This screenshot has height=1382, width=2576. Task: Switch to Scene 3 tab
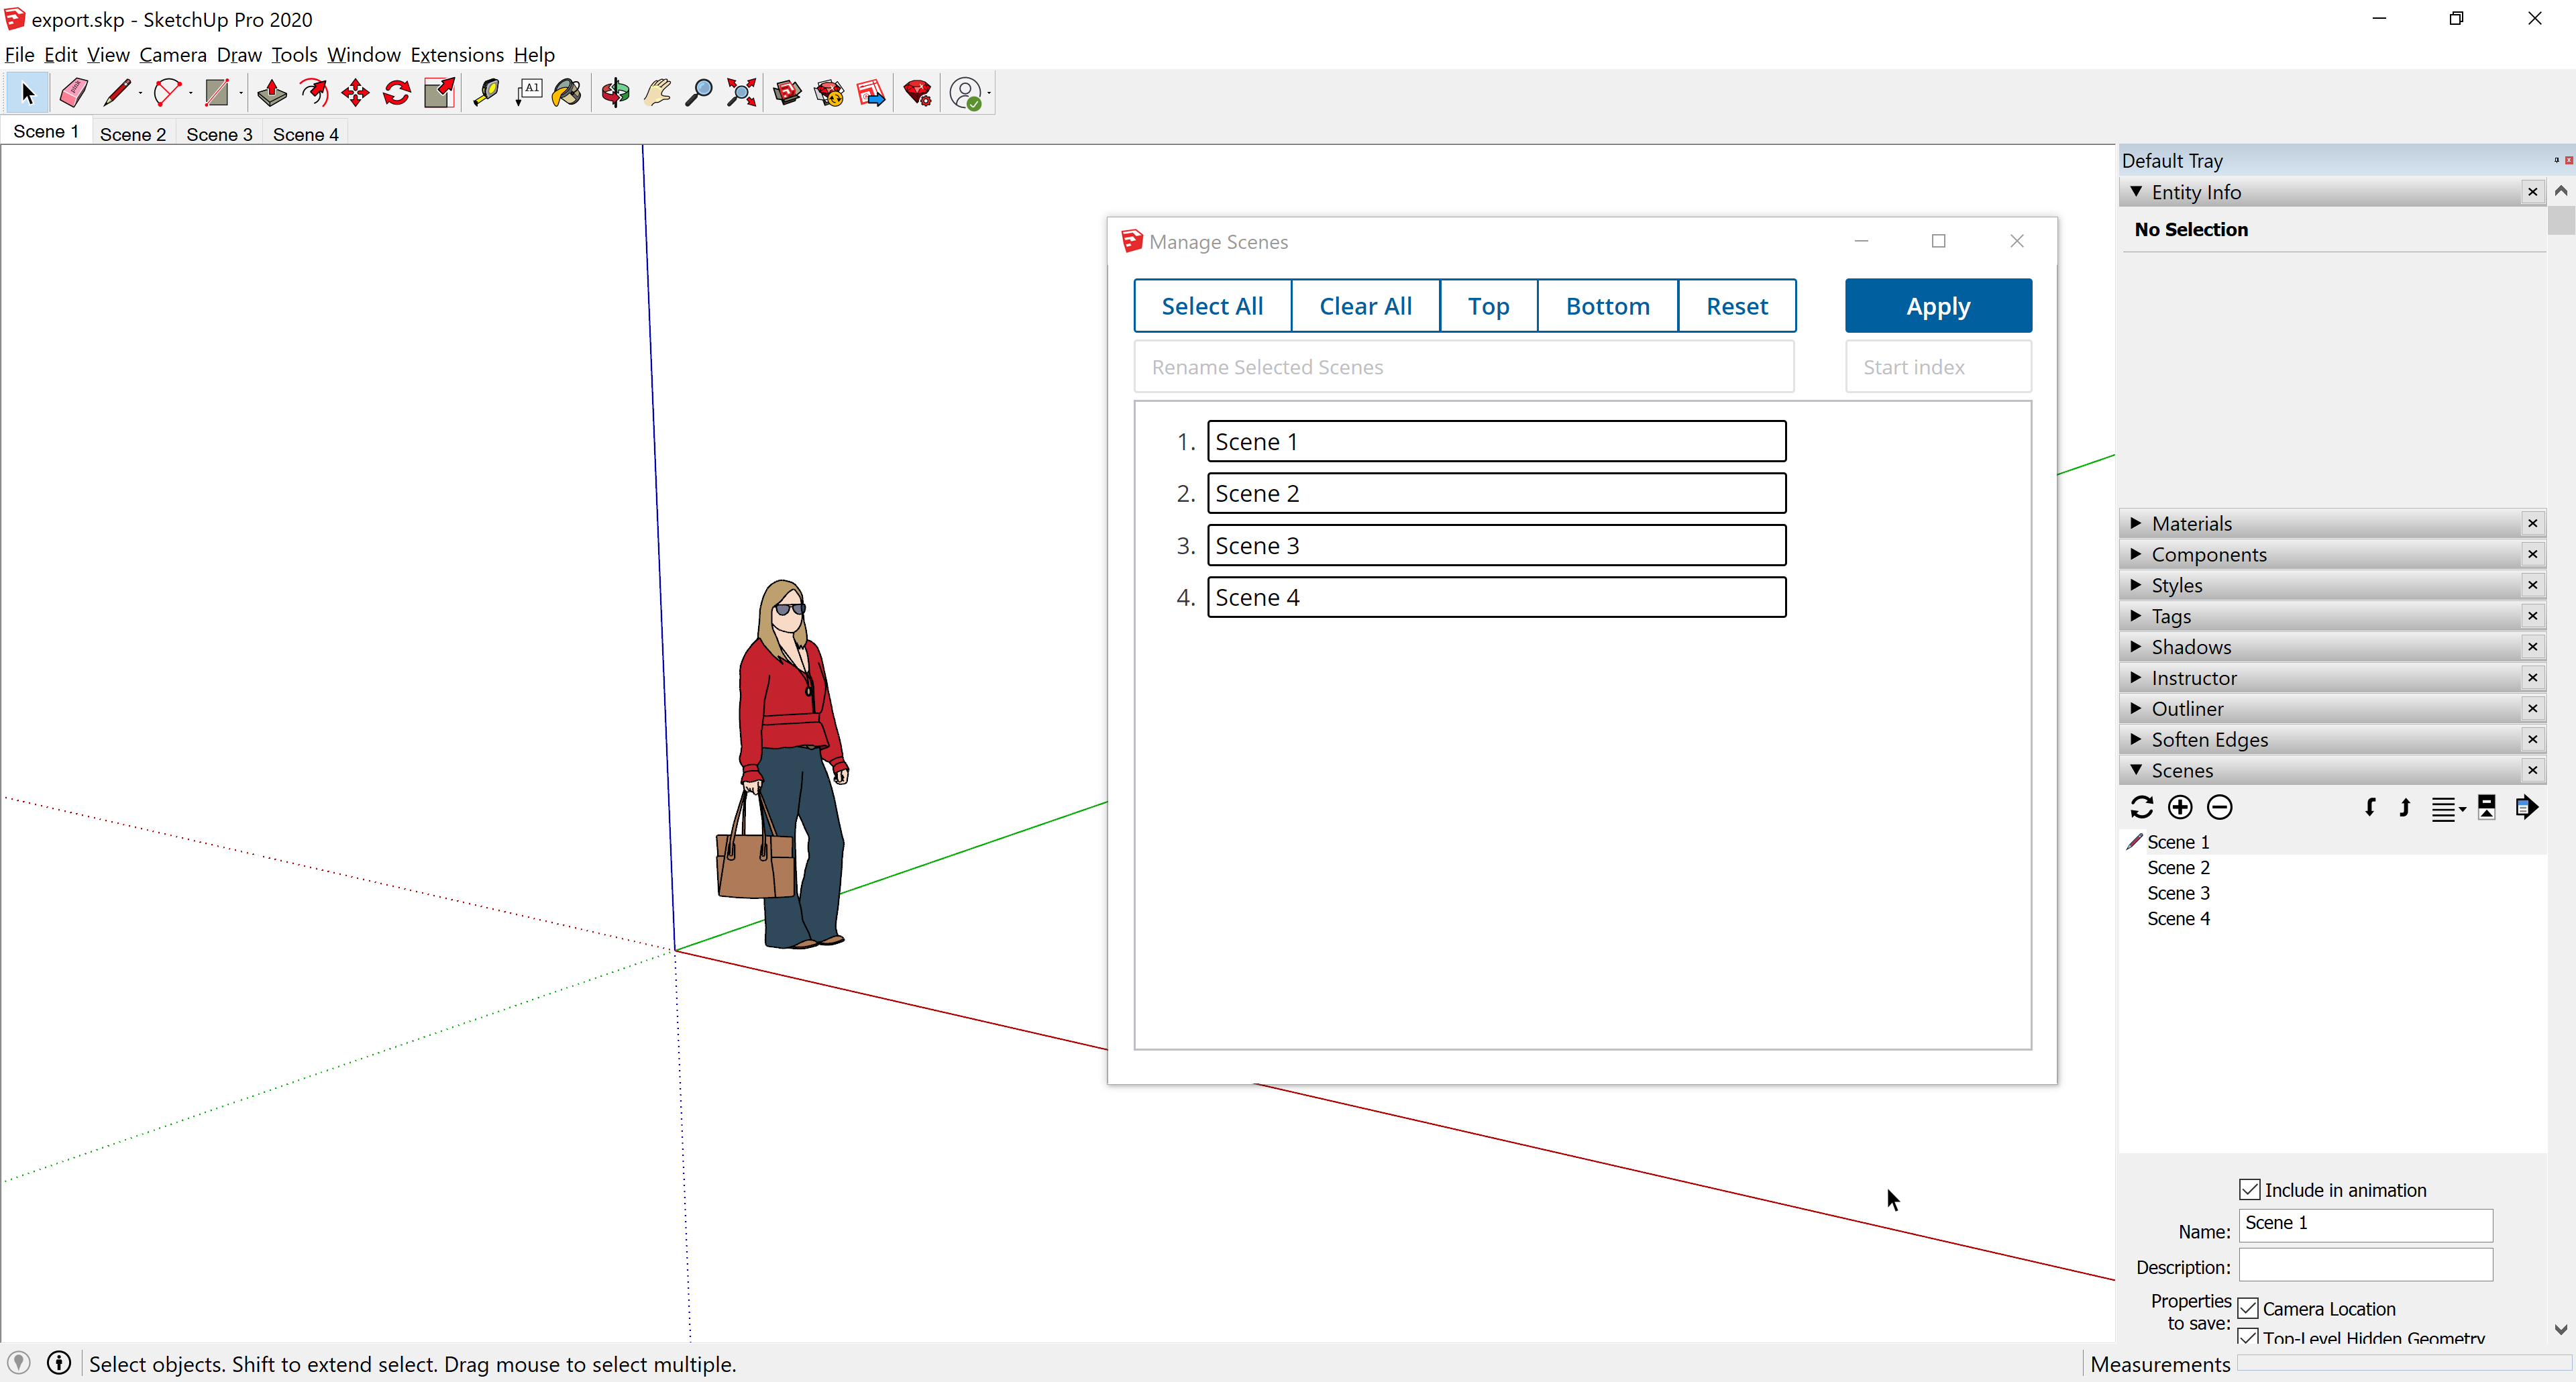[x=219, y=134]
